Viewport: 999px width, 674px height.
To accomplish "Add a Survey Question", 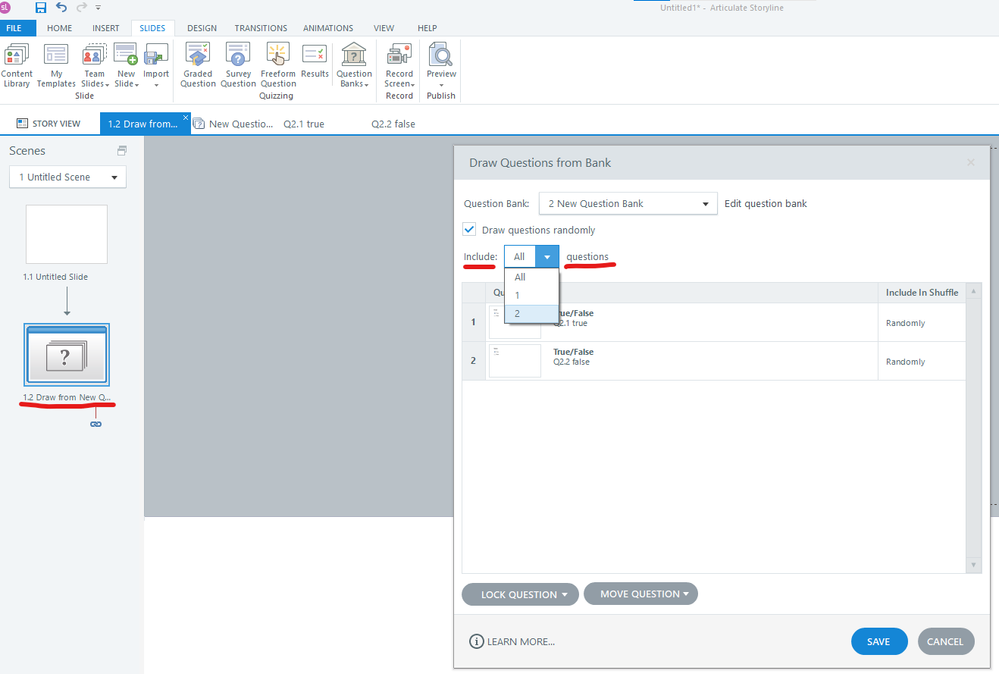I will 238,65.
